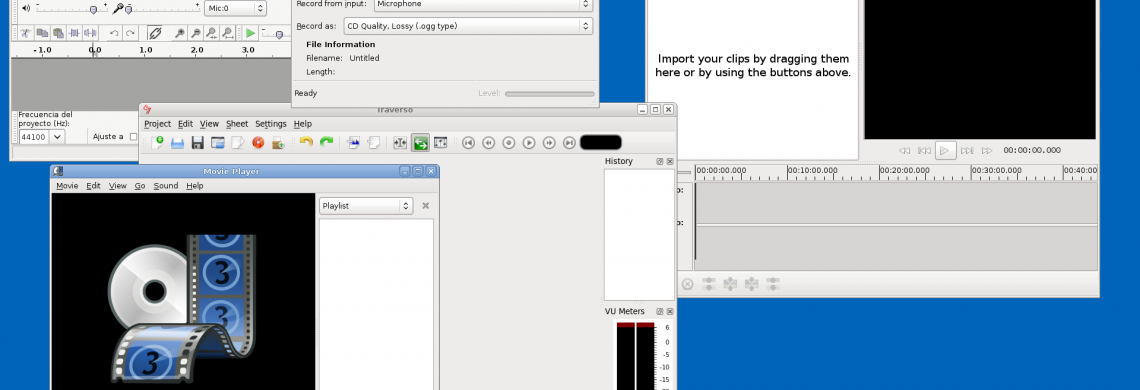This screenshot has height=390, width=1140.
Task: Click the undo arrow in Traverso toolbar
Action: [306, 143]
